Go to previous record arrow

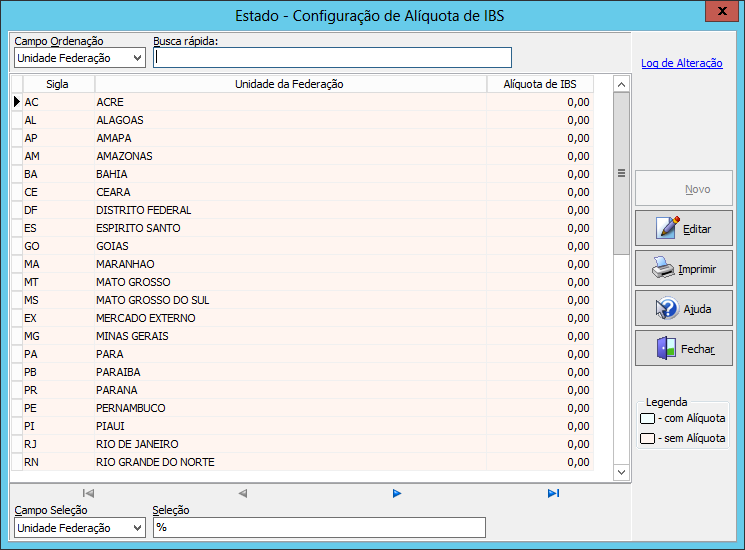(242, 493)
